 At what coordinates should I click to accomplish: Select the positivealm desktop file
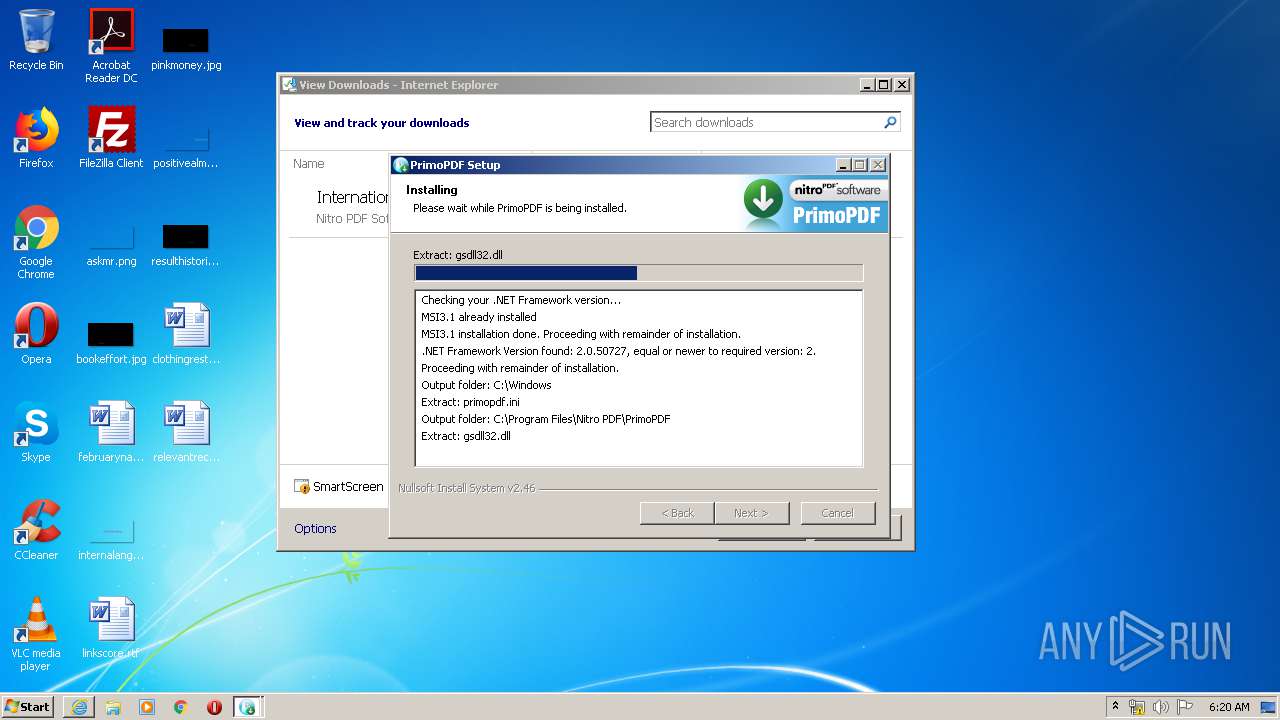(186, 145)
